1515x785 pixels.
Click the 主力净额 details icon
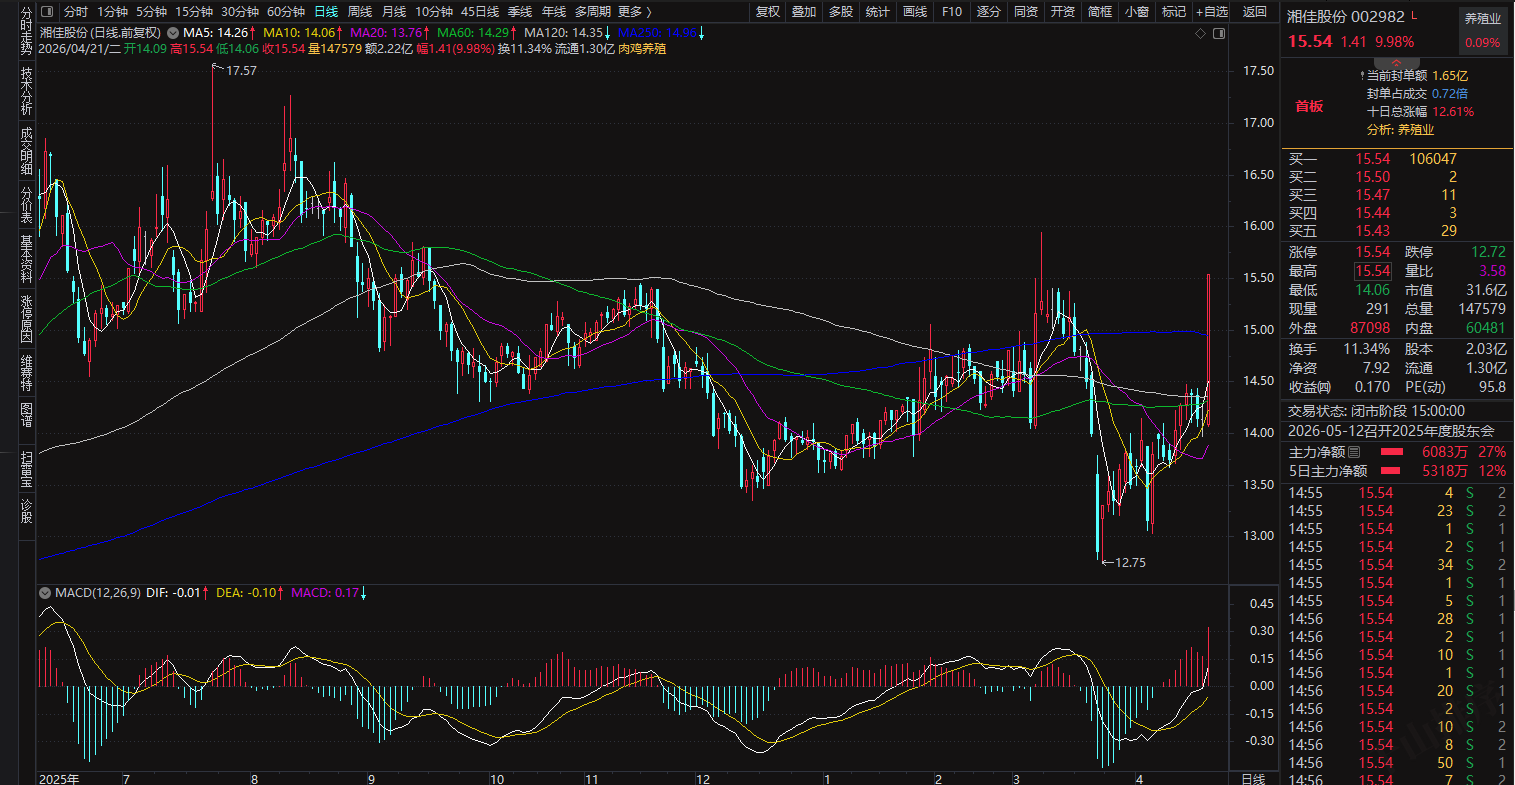1355,453
